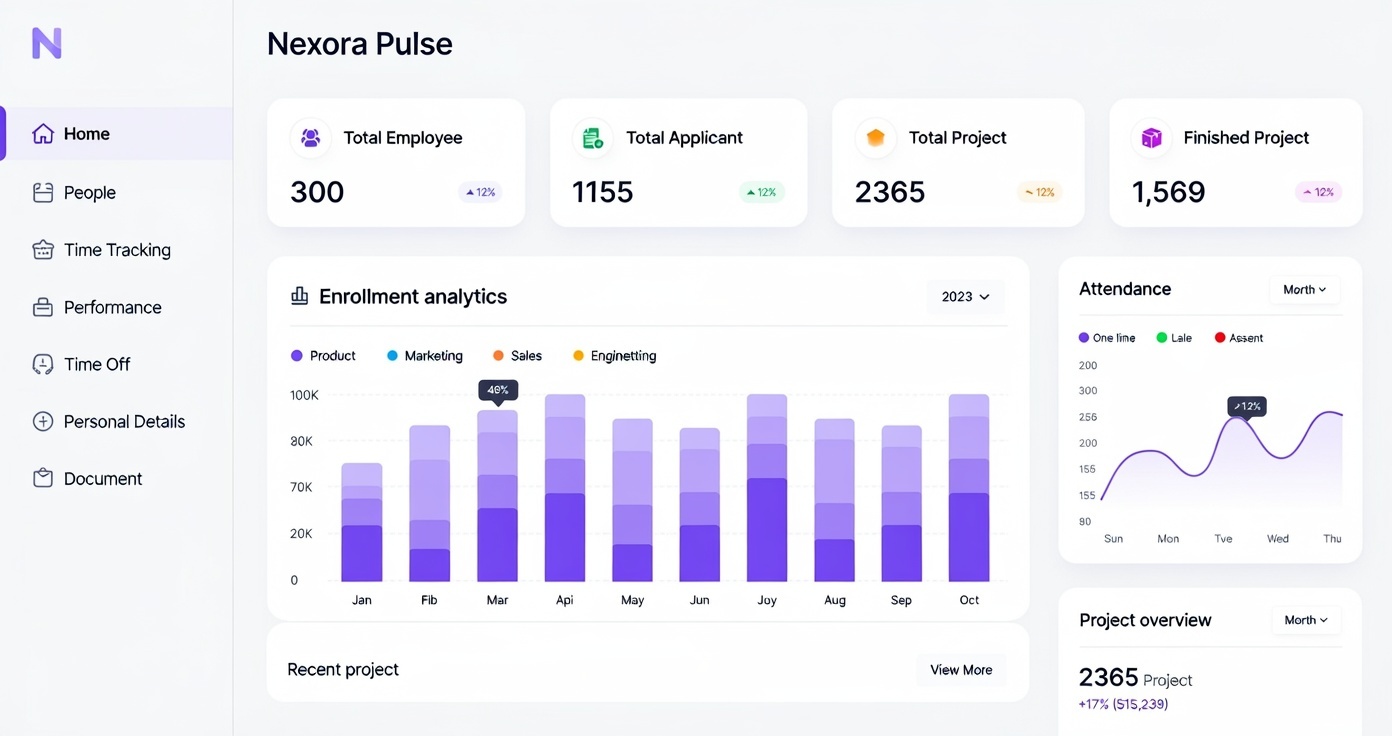Toggle the Marketing legend series
The image size is (1392, 736).
tap(424, 356)
